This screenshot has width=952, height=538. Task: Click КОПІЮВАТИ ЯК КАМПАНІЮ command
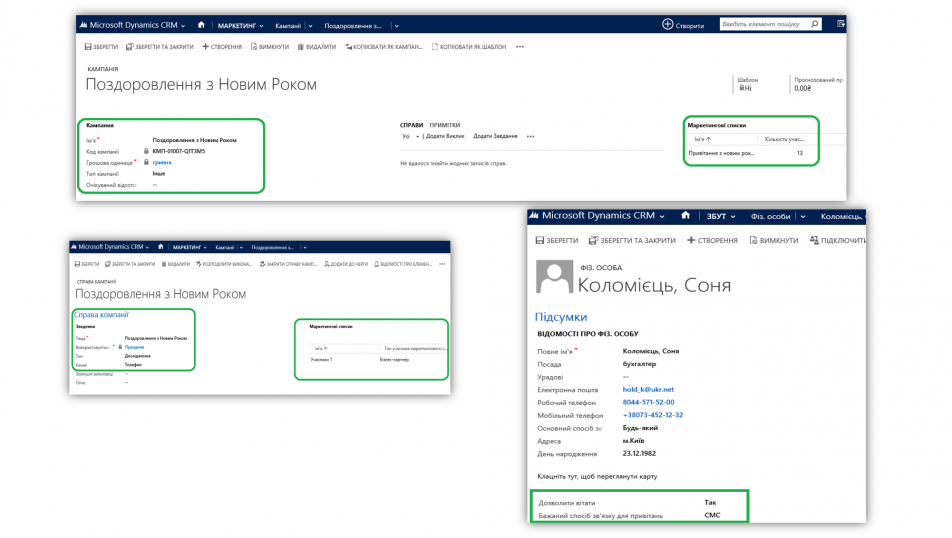(384, 47)
